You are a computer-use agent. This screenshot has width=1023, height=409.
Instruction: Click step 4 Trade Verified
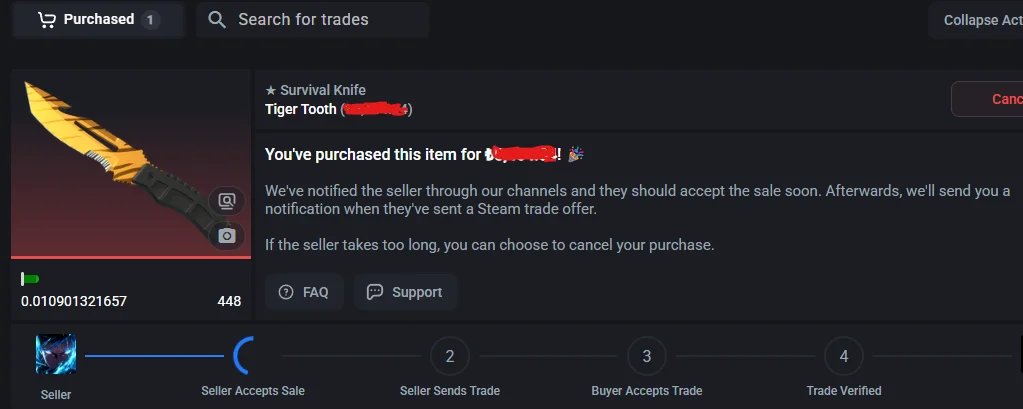pyautogui.click(x=844, y=356)
